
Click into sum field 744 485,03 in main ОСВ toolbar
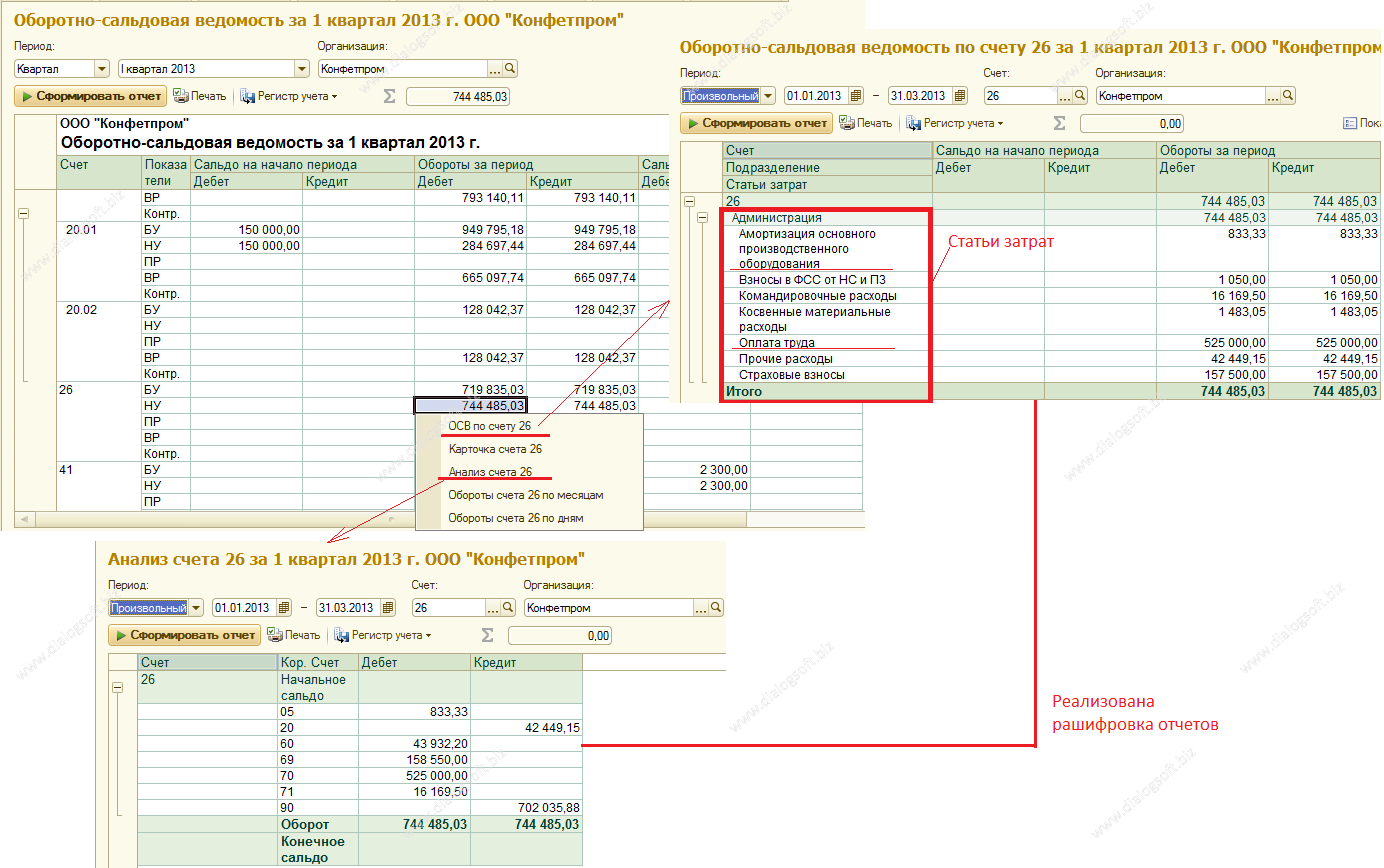pyautogui.click(x=459, y=97)
